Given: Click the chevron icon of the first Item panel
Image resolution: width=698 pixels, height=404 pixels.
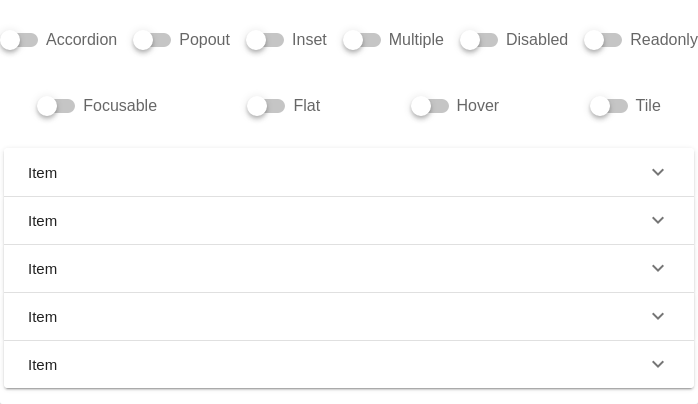Looking at the screenshot, I should click(x=658, y=172).
